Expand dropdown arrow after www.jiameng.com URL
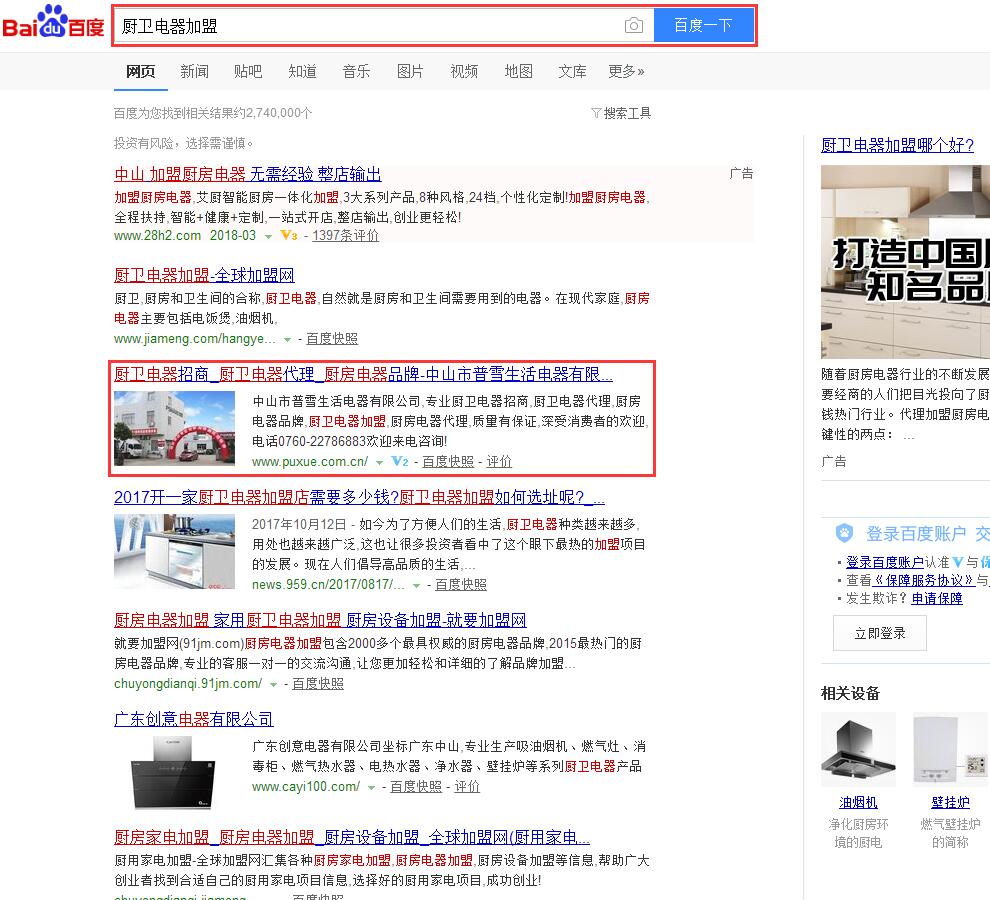 tap(288, 340)
